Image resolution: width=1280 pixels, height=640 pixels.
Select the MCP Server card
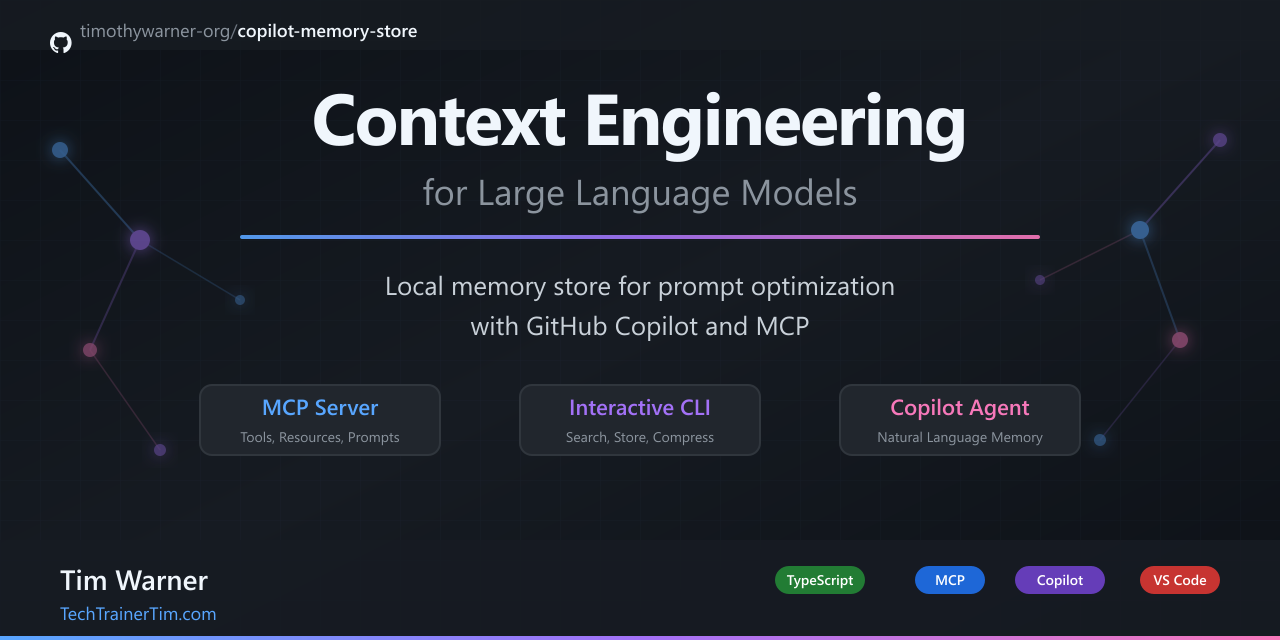pyautogui.click(x=320, y=420)
